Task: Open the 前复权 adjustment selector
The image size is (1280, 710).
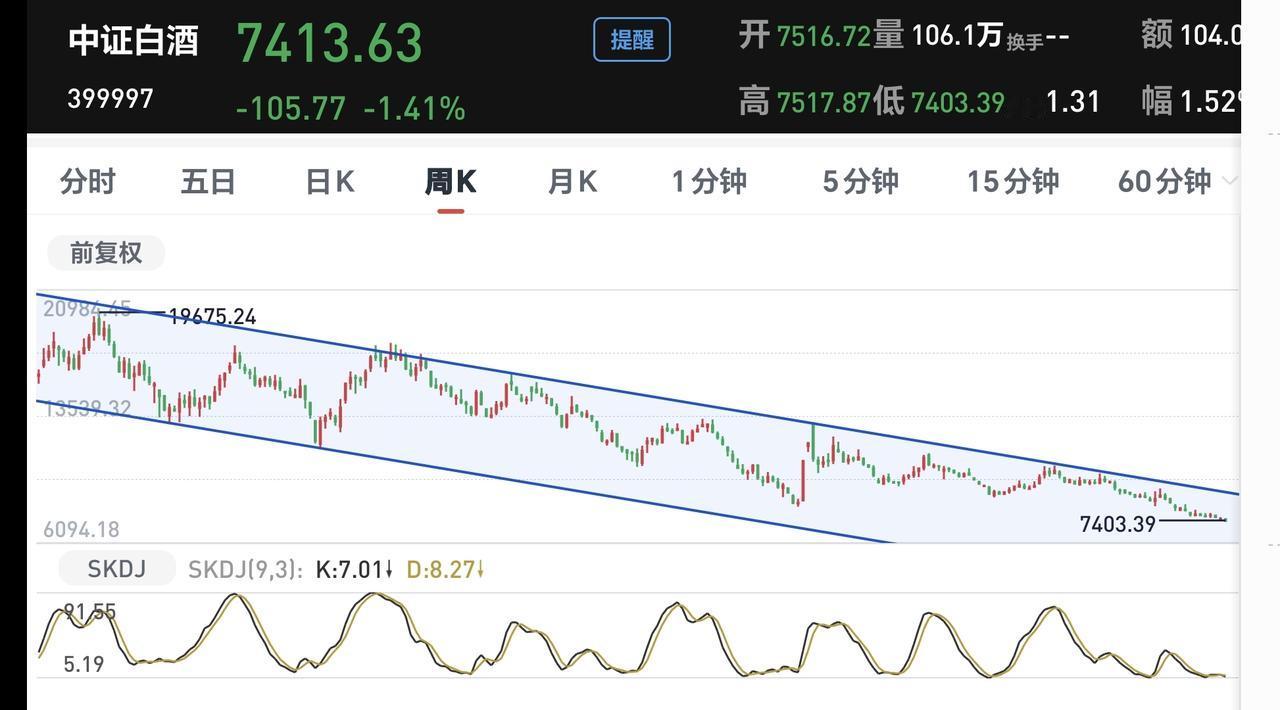Action: coord(106,253)
